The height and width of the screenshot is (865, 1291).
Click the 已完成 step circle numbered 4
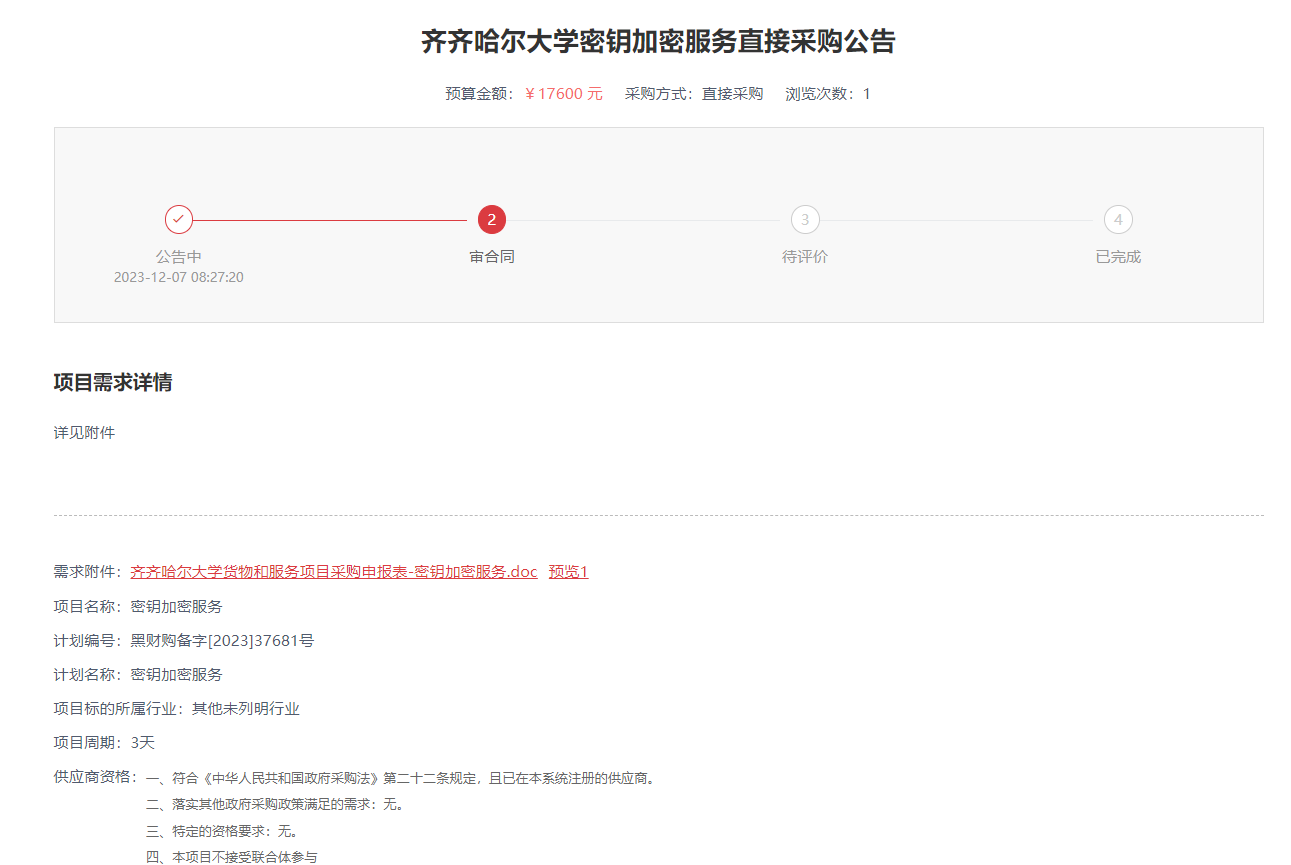[x=1117, y=219]
